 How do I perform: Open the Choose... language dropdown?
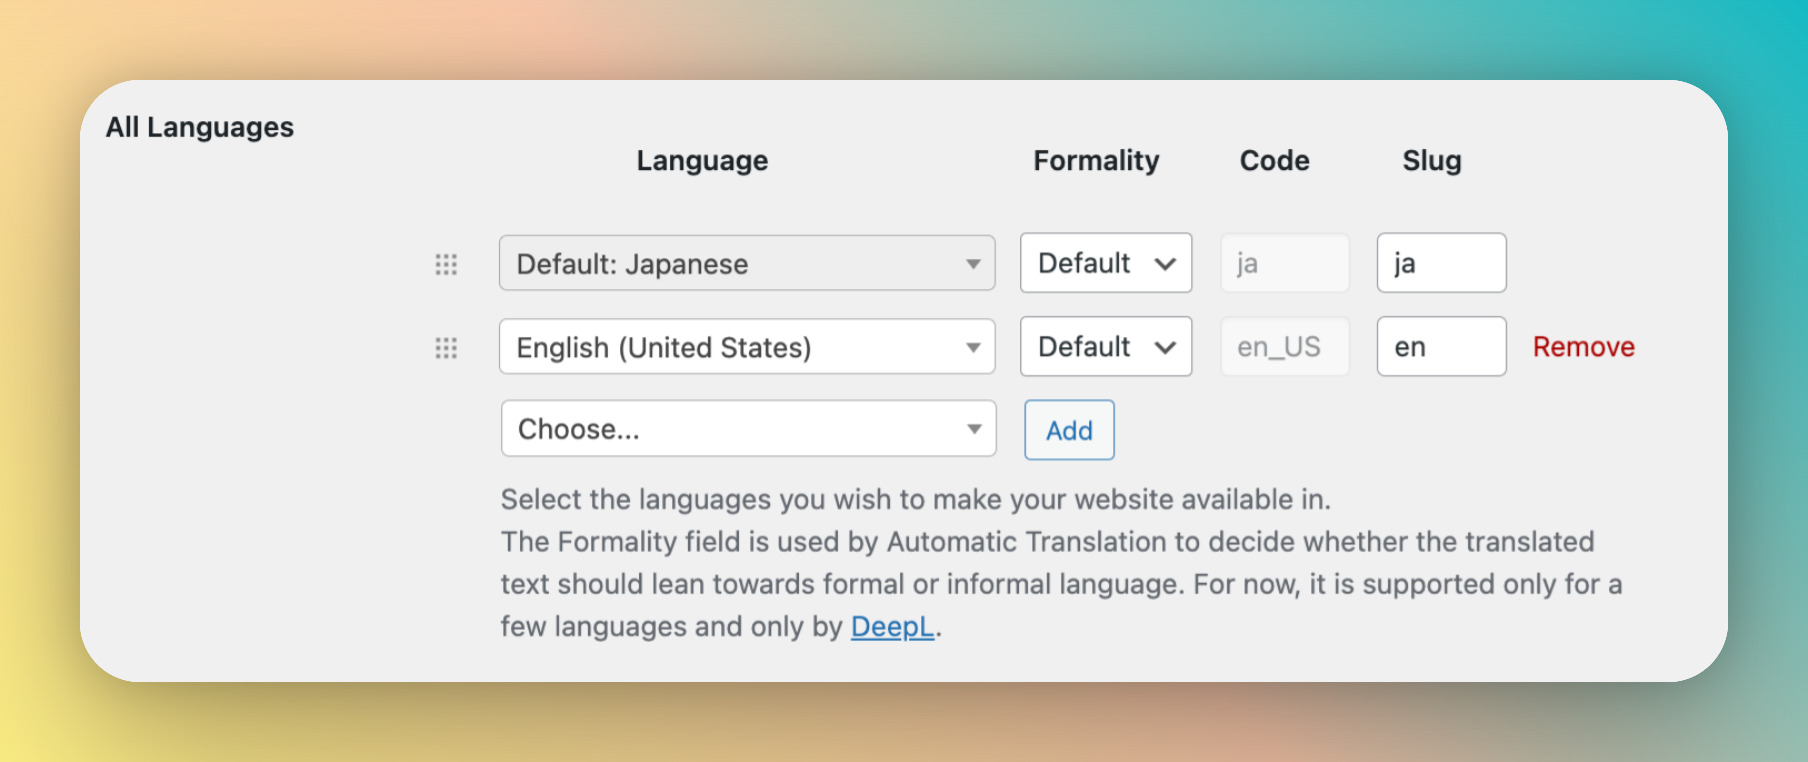748,429
